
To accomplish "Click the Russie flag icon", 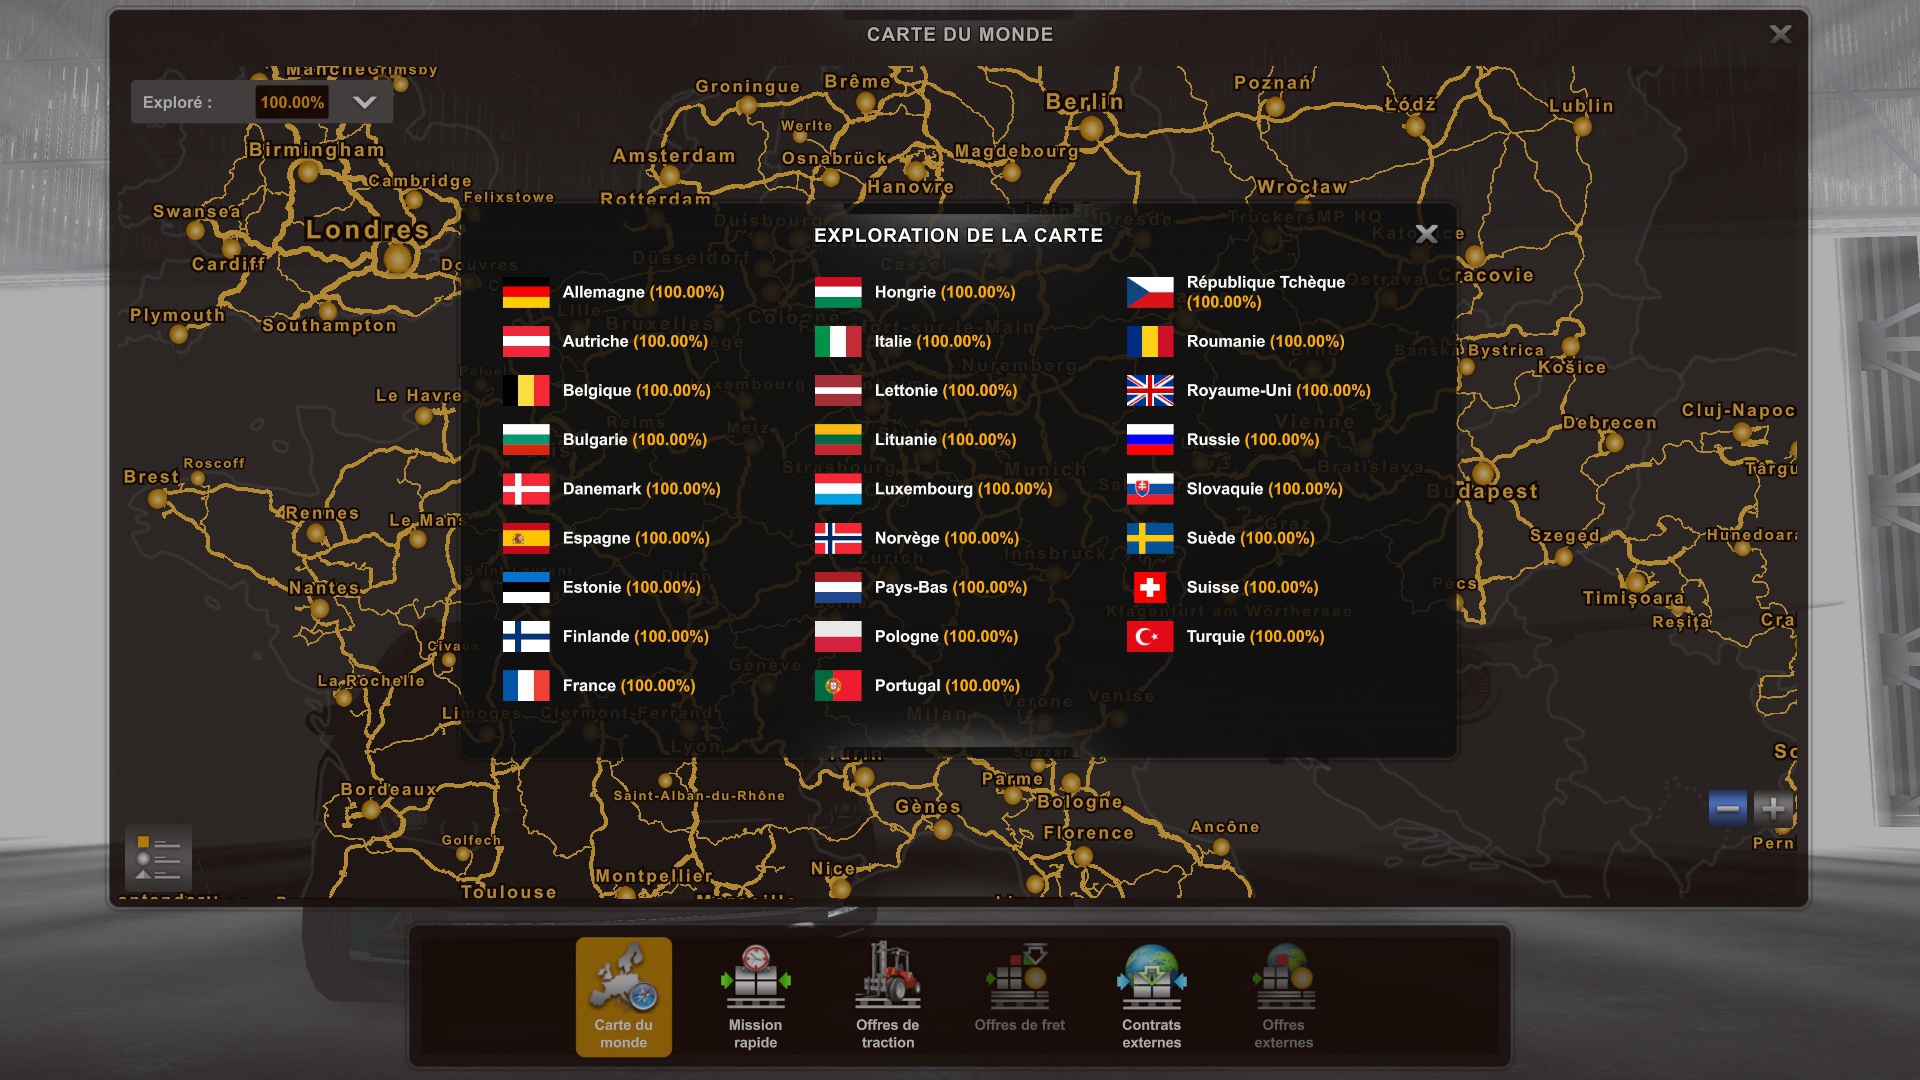I will [x=1150, y=439].
